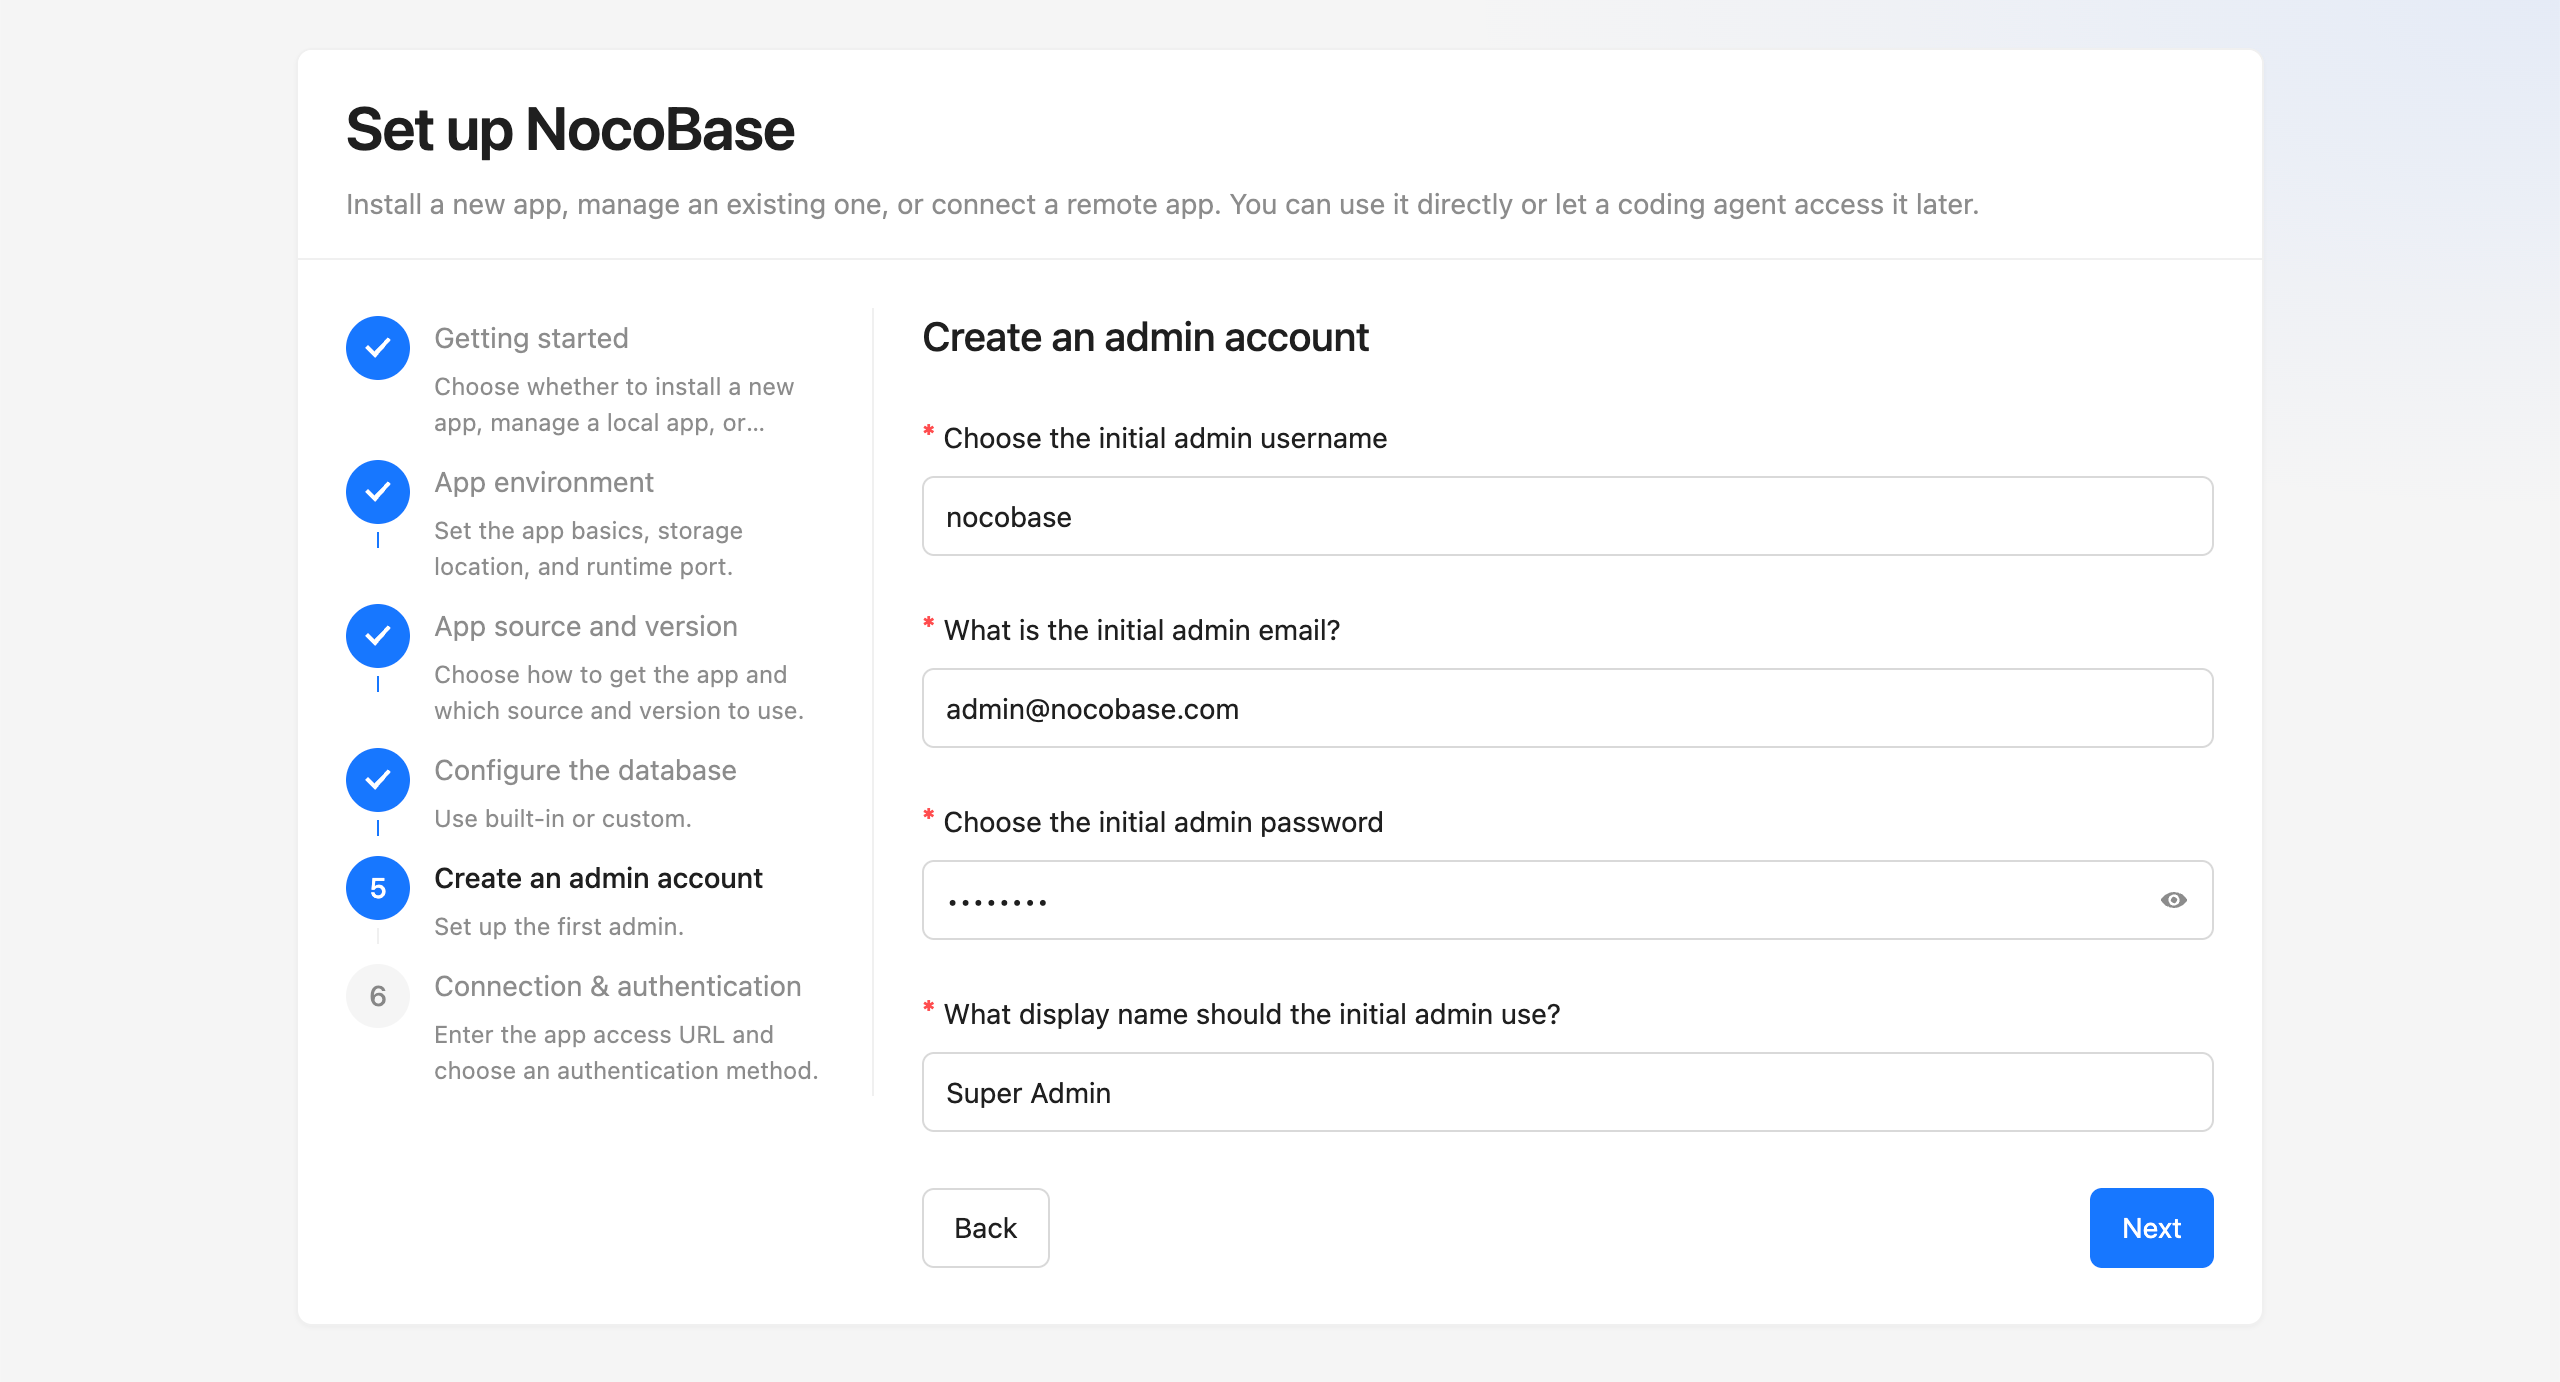The height and width of the screenshot is (1382, 2560).
Task: Select the Create an admin account step
Action: pos(598,878)
